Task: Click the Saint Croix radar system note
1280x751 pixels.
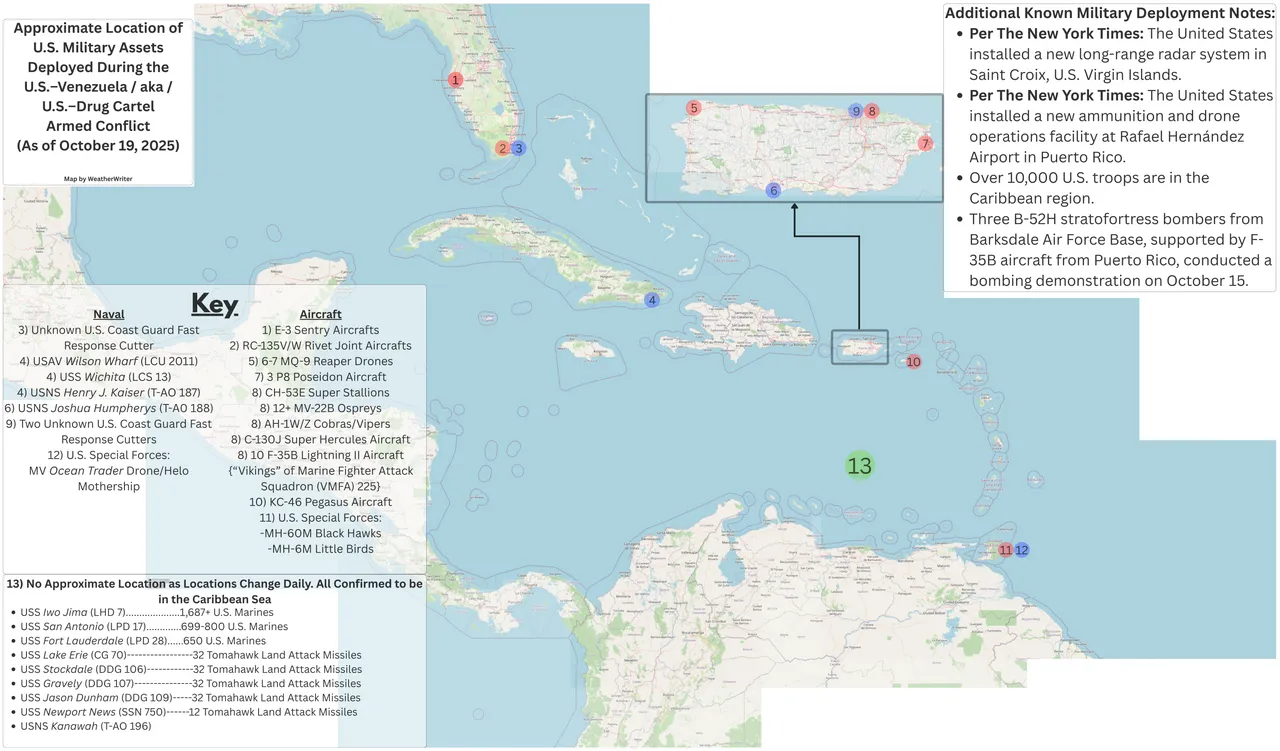Action: (1114, 54)
